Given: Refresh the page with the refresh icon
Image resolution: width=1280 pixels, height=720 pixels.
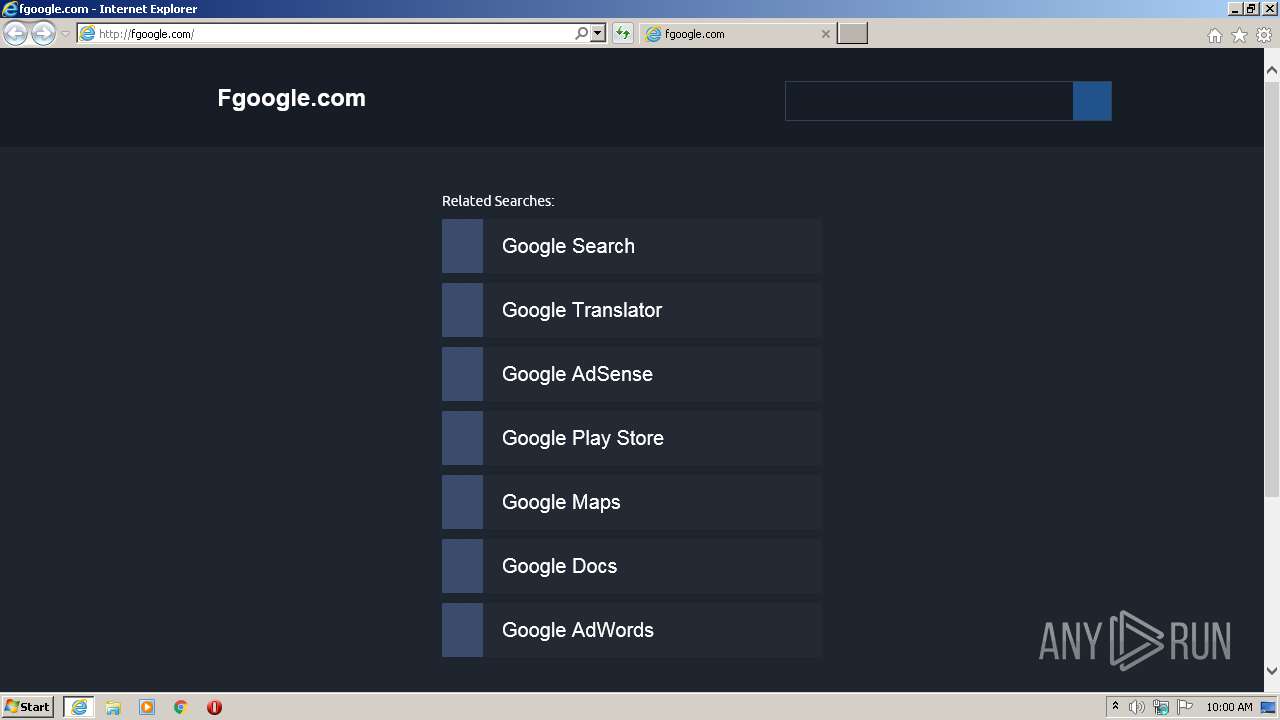Looking at the screenshot, I should point(623,33).
